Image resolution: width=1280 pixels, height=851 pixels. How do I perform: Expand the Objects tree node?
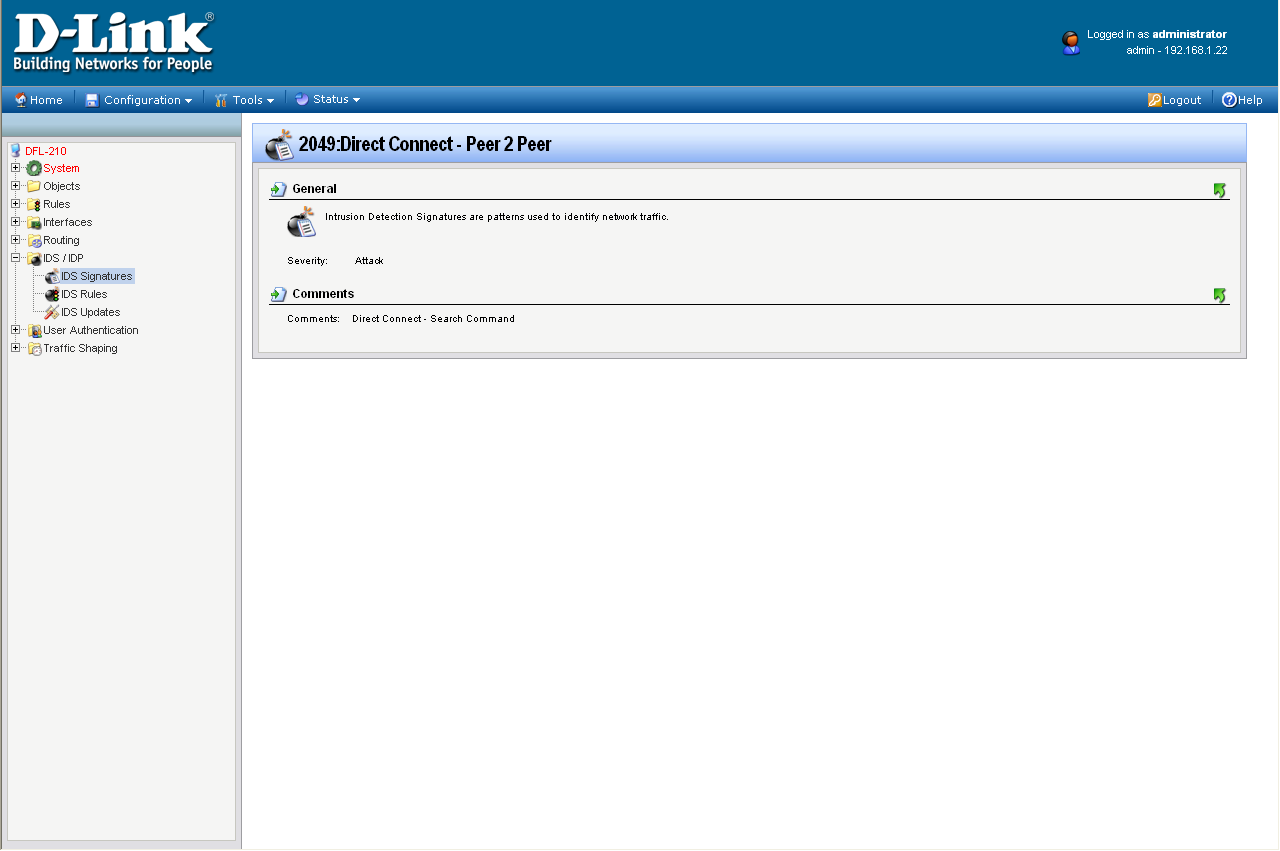tap(16, 186)
